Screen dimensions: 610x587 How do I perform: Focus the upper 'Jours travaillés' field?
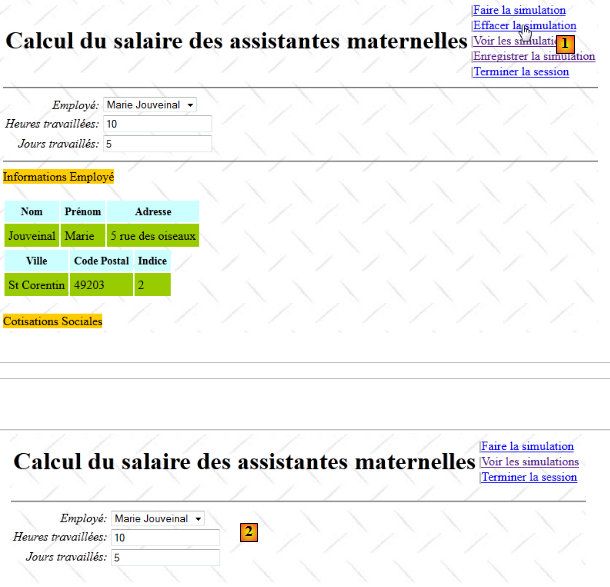click(x=157, y=144)
